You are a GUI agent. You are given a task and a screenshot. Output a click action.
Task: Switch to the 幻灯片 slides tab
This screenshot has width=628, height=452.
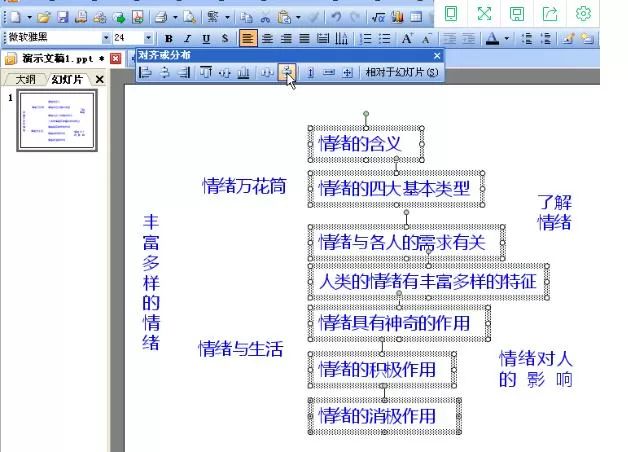pyautogui.click(x=67, y=80)
